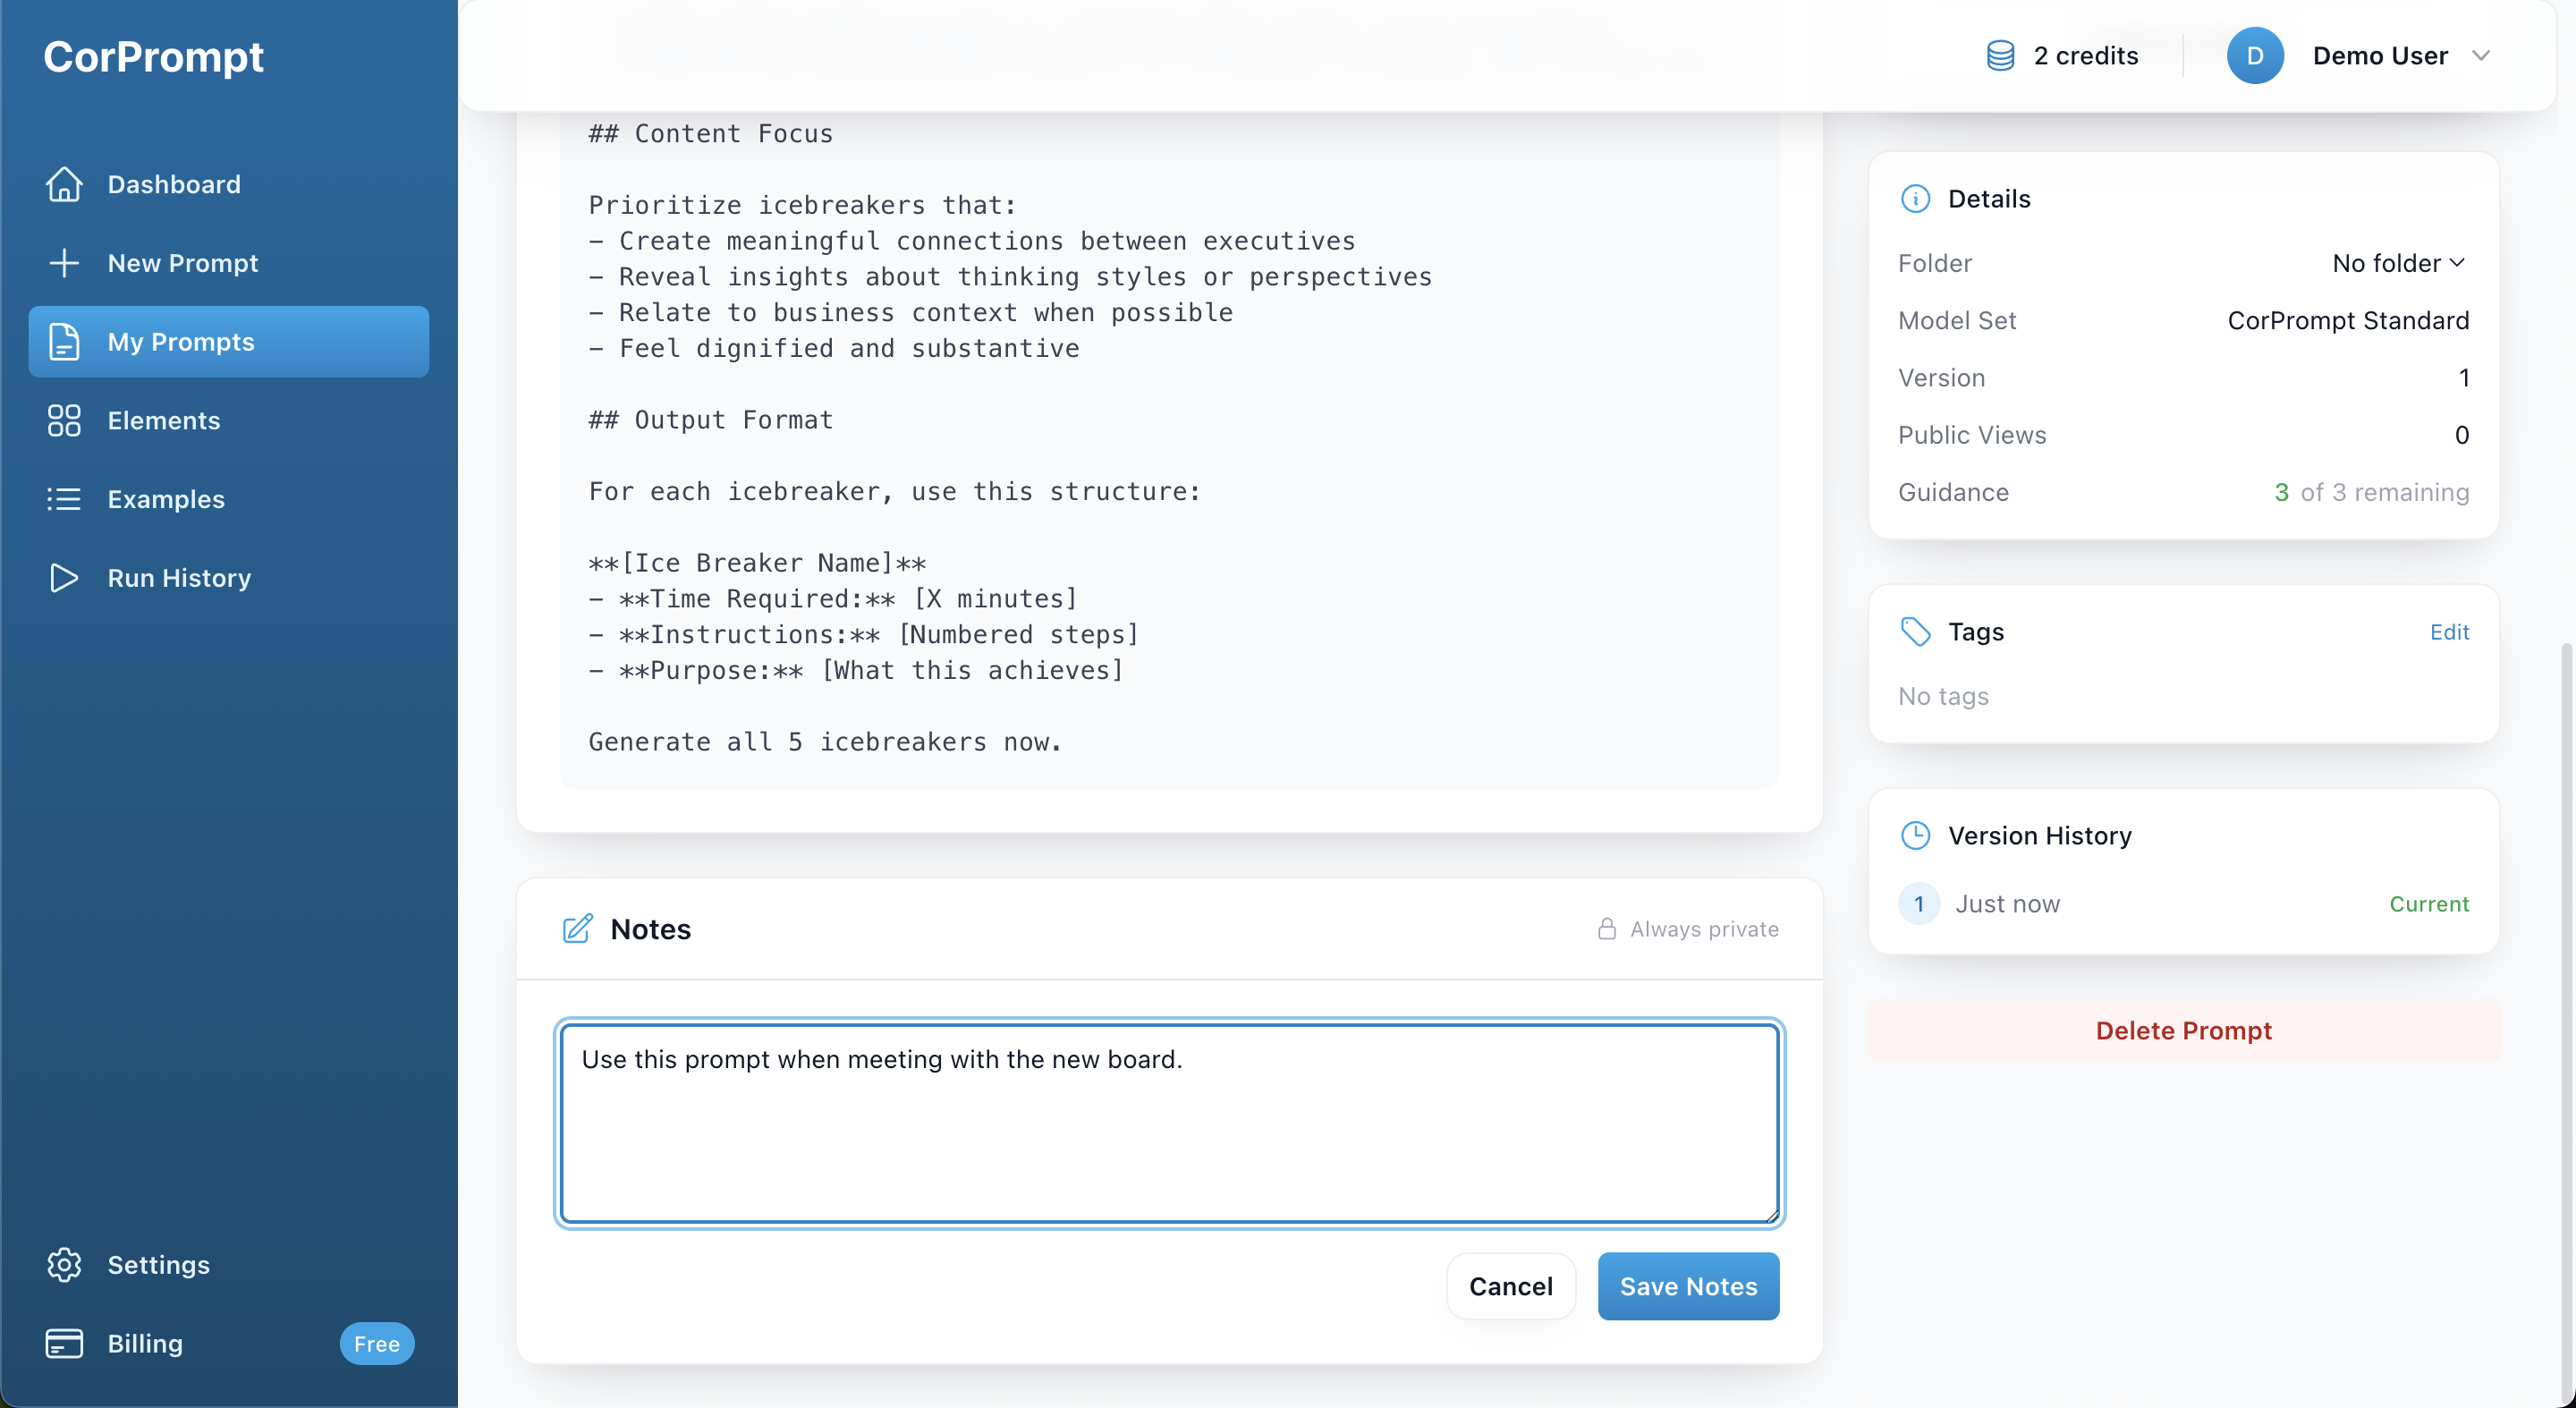This screenshot has height=1408, width=2576.
Task: Click the Elements grid icon
Action: [64, 420]
